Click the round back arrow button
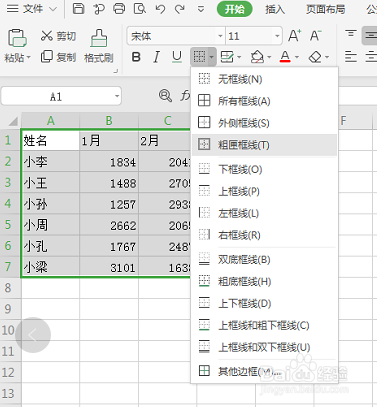Screen dimensions: 377x407 [x=33, y=335]
